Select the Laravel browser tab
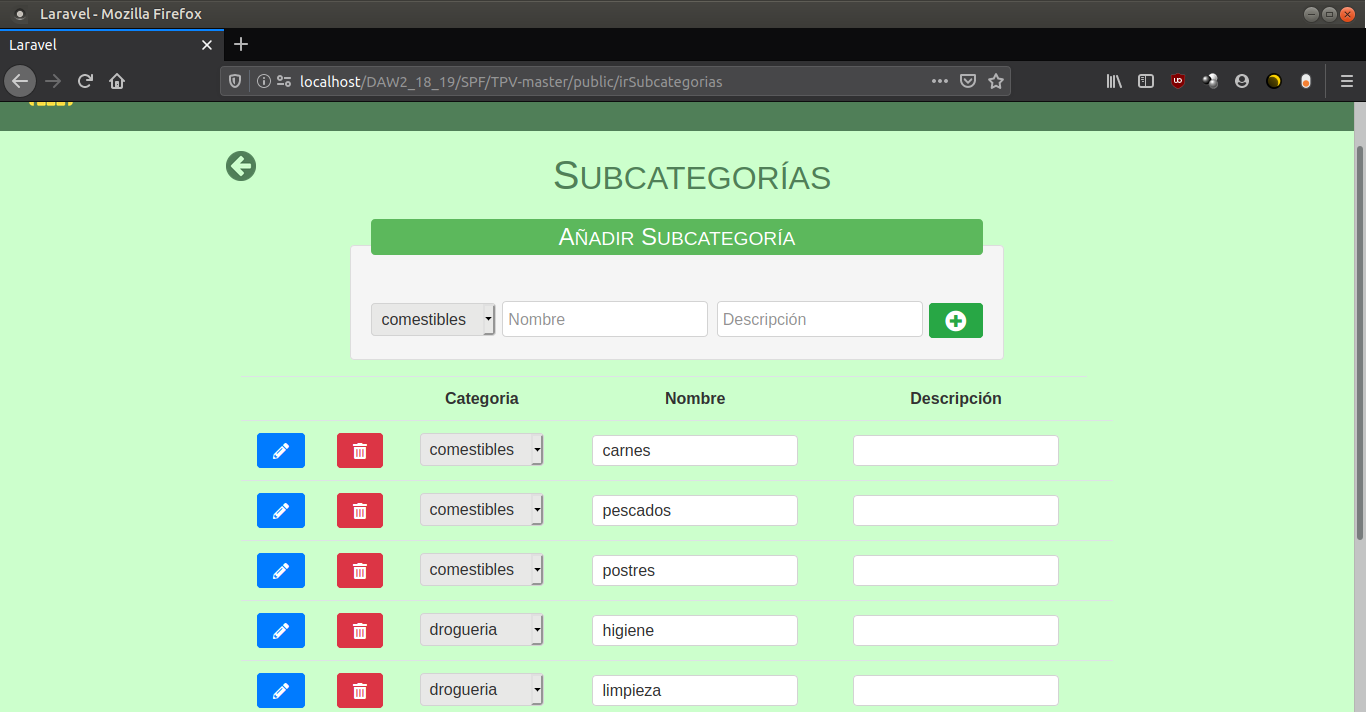This screenshot has width=1366, height=712. [100, 45]
